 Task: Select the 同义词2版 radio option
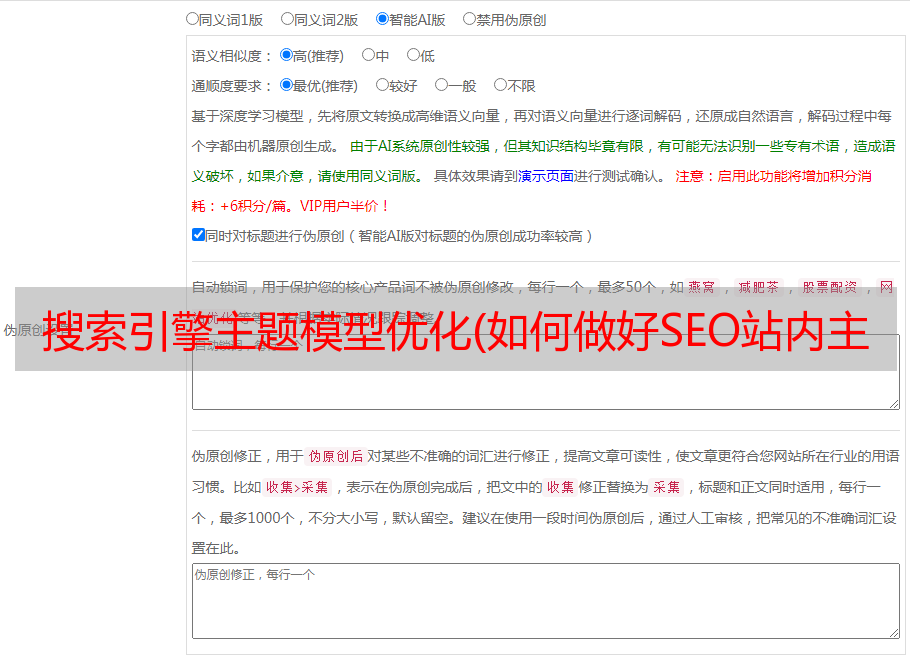point(287,19)
